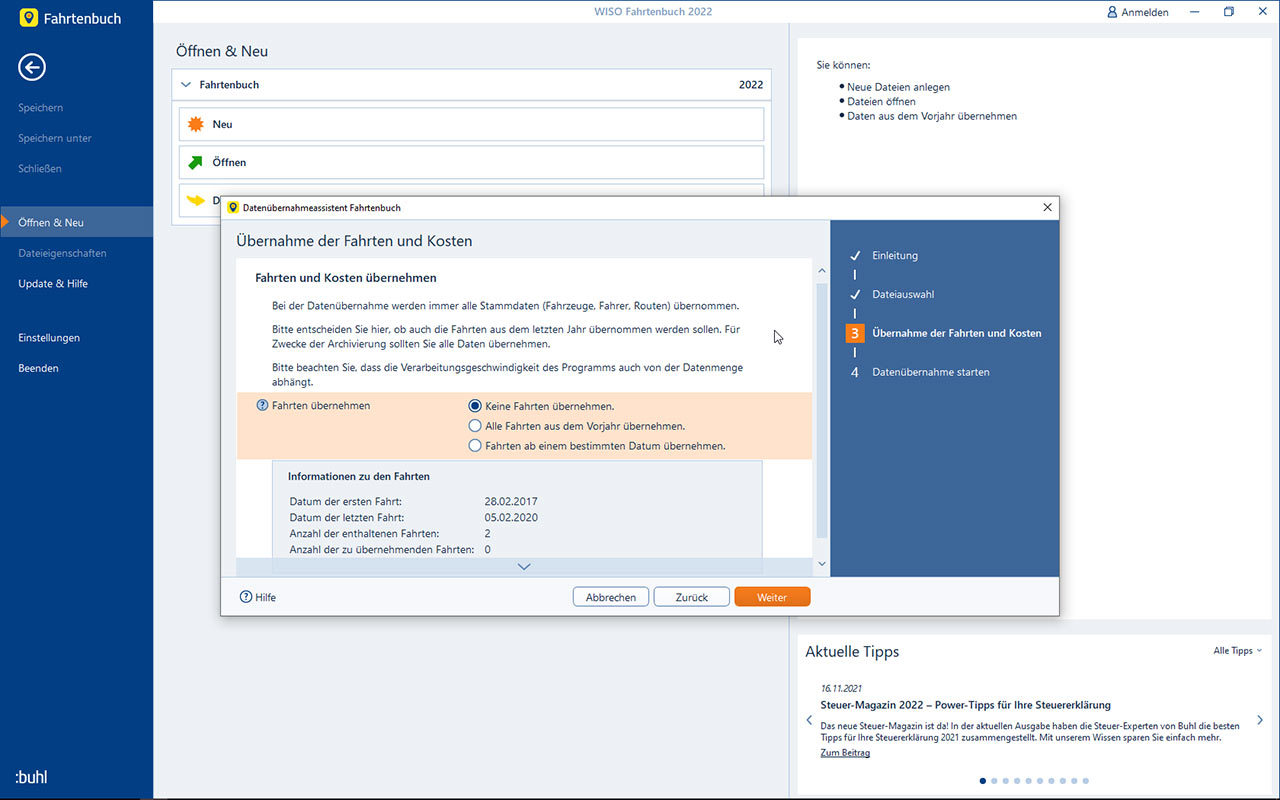Image resolution: width=1280 pixels, height=800 pixels.
Task: Click the dialog title bar app icon
Action: [234, 208]
